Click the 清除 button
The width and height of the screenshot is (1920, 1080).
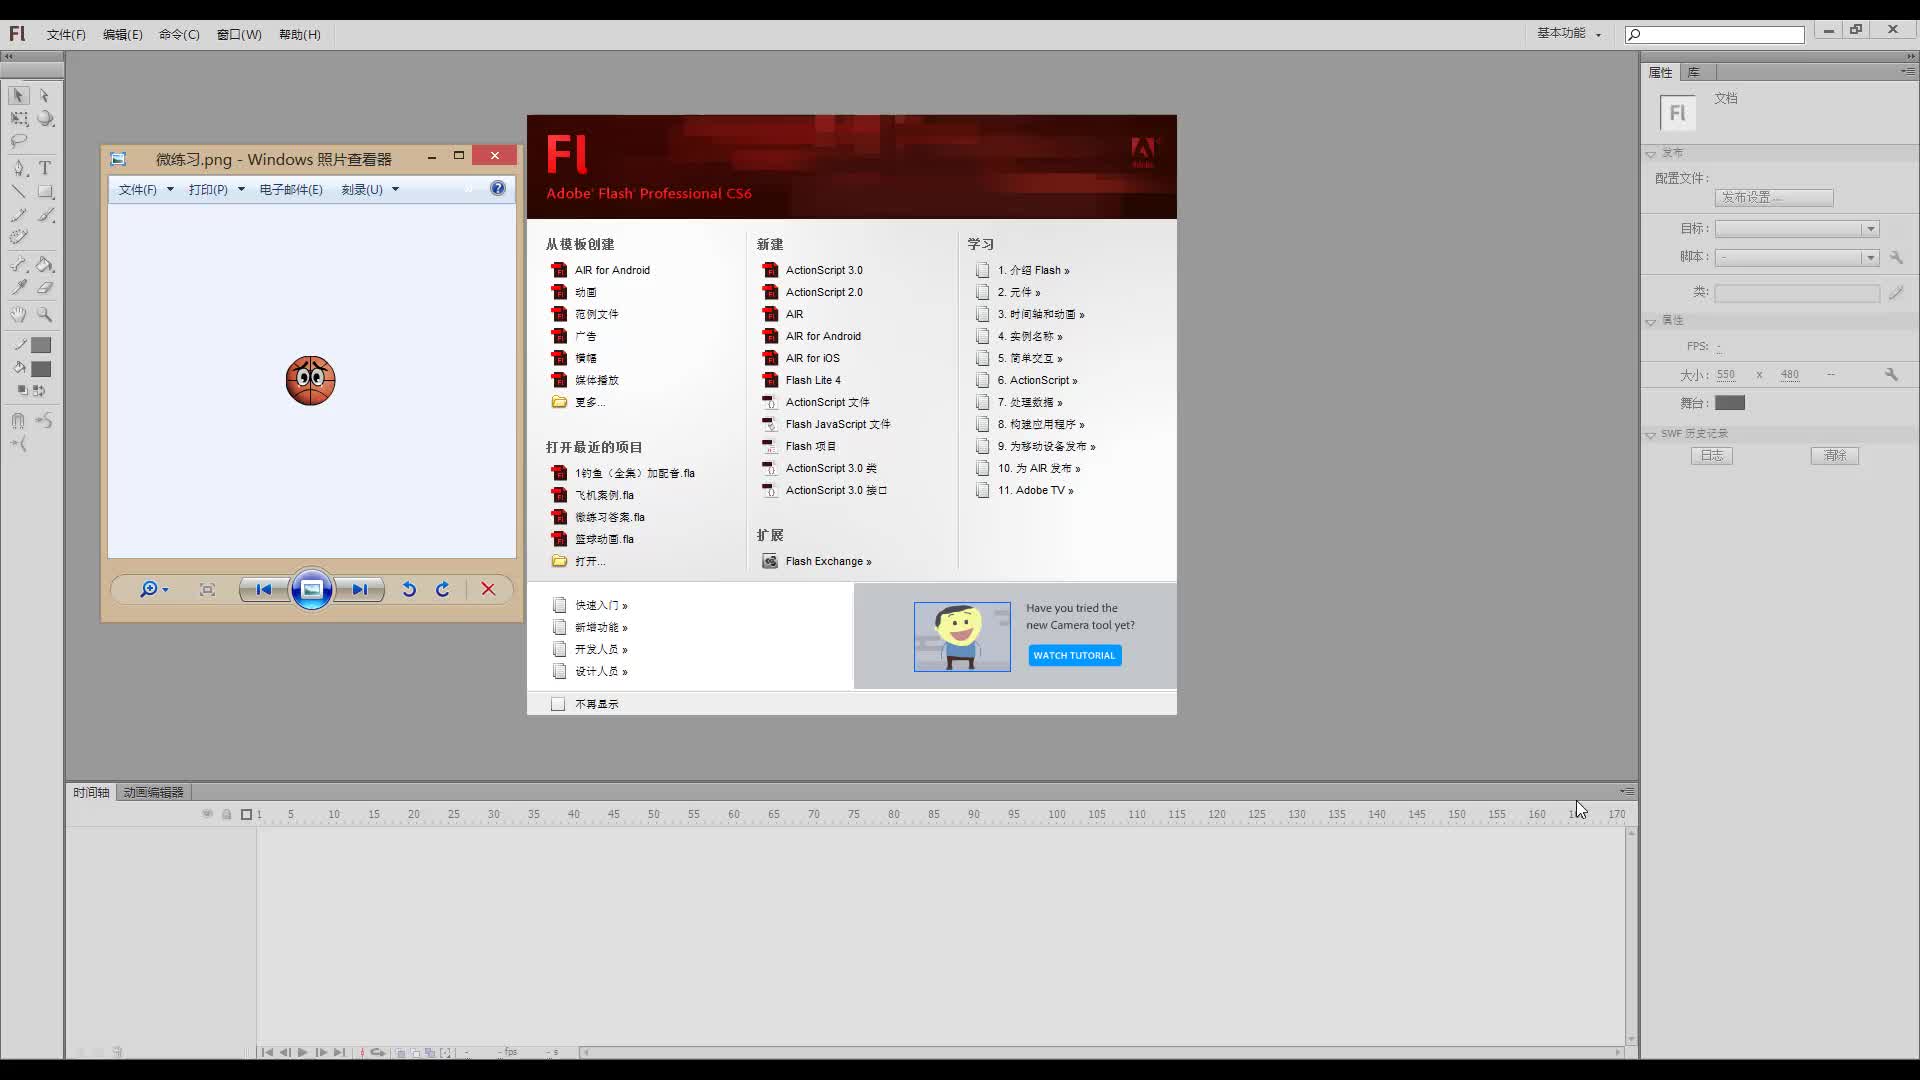click(x=1835, y=456)
